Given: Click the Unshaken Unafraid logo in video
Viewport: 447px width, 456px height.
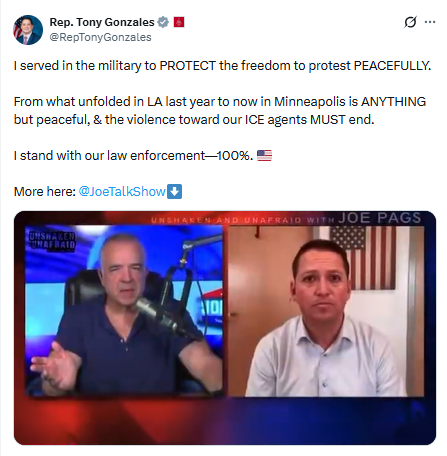Looking at the screenshot, I should tap(52, 241).
